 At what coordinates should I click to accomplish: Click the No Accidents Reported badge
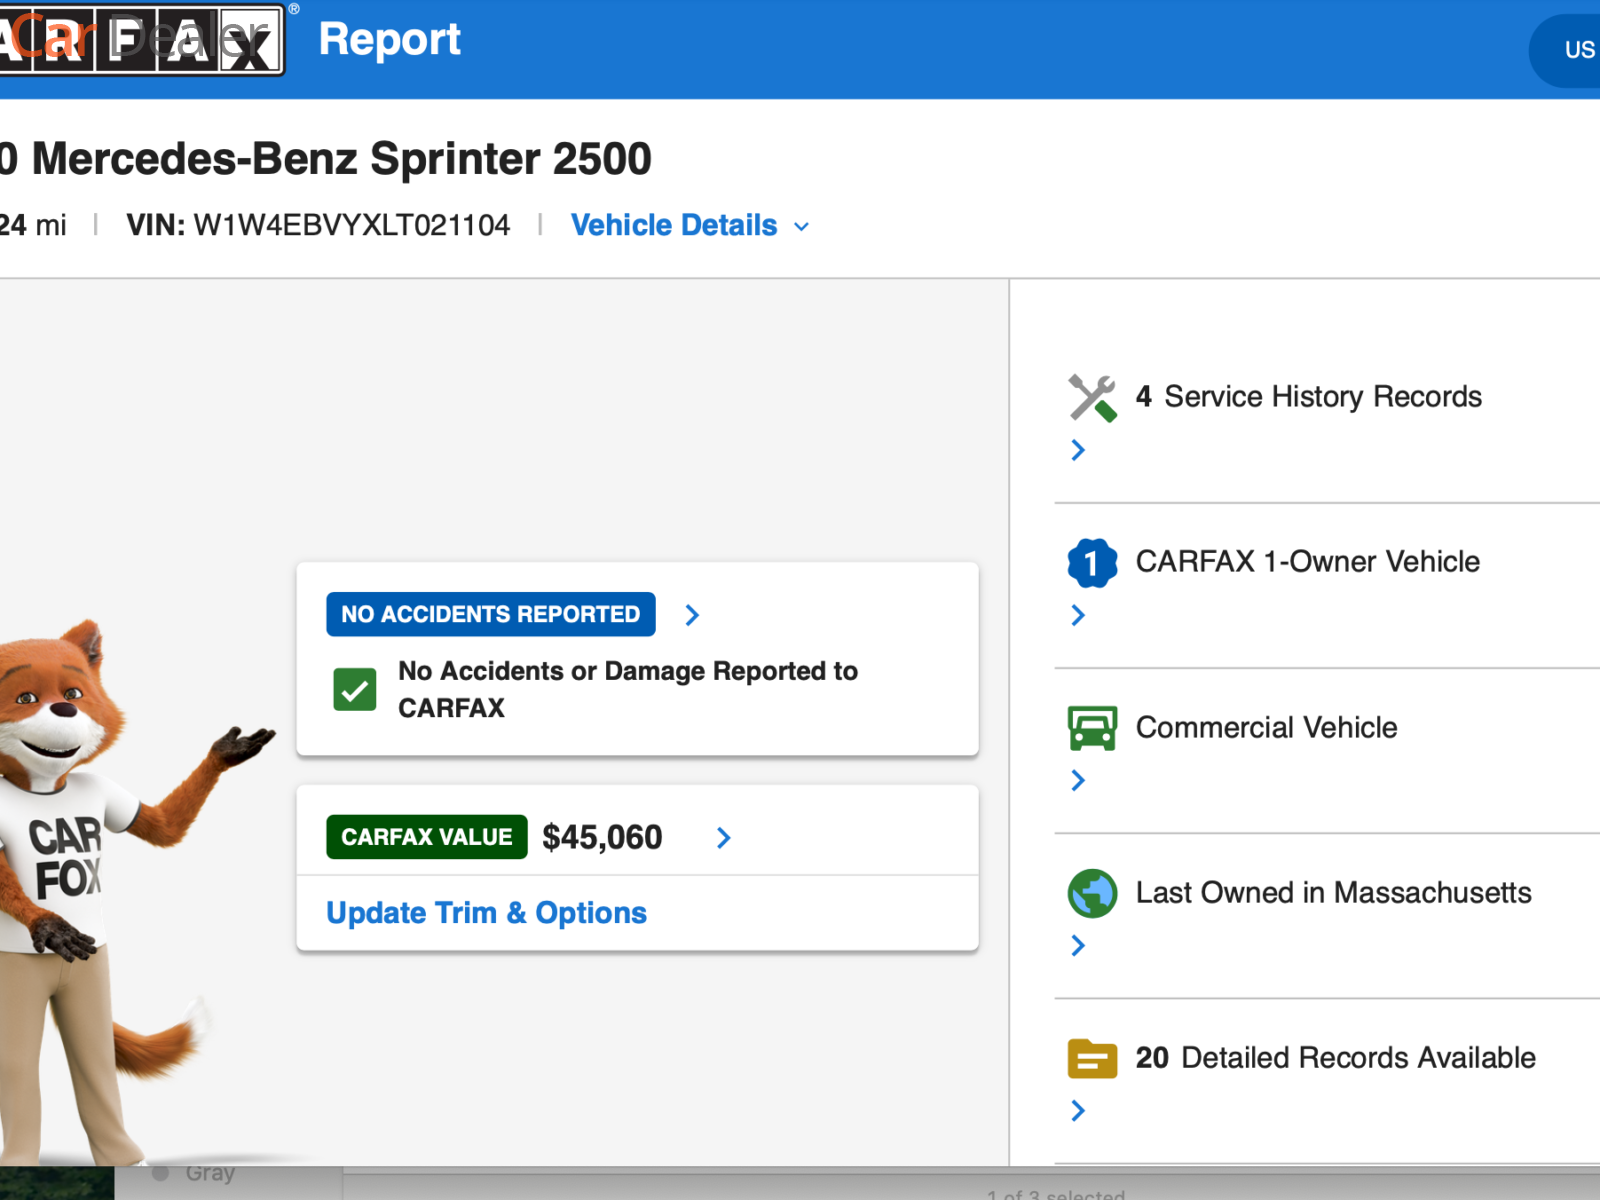pos(491,614)
